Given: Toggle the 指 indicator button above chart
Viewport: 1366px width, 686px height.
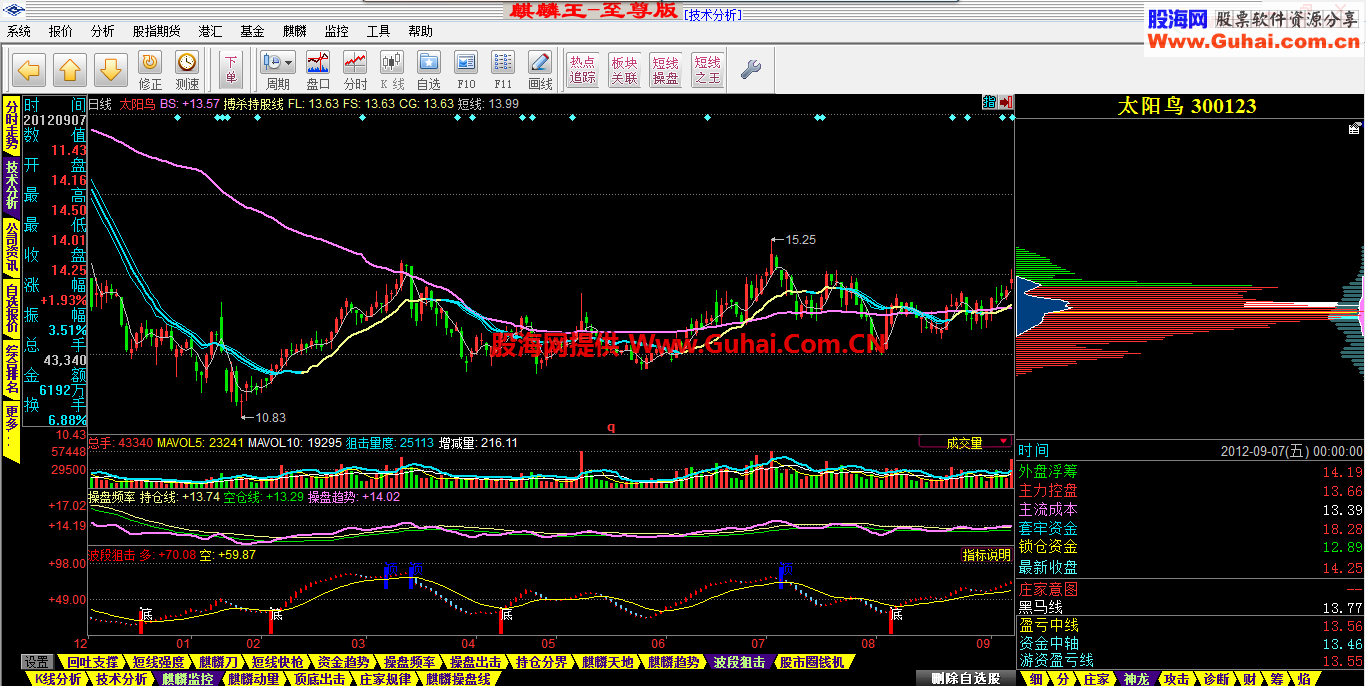Looking at the screenshot, I should 989,102.
